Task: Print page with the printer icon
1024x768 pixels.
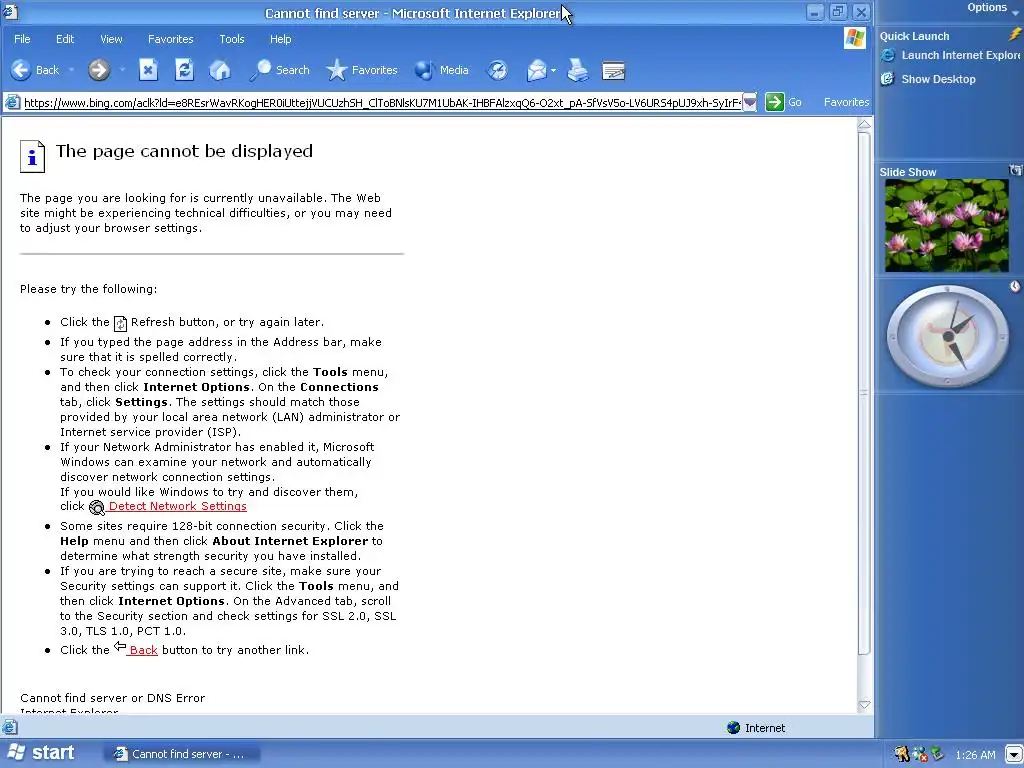Action: [577, 70]
